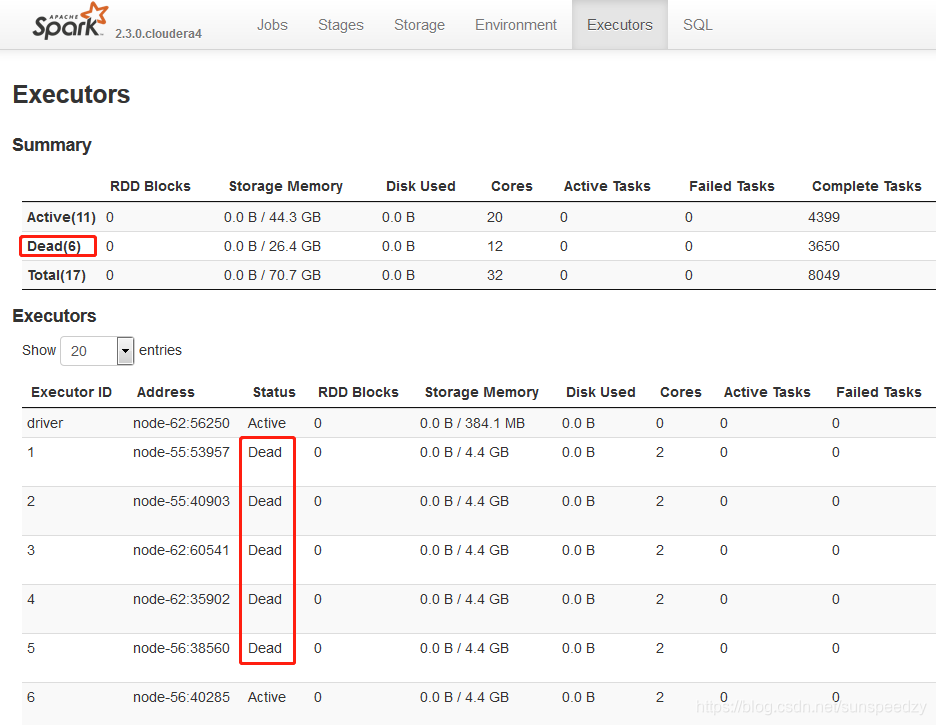Viewport: 936px width, 725px height.
Task: Click Active storage memory 0.0 B / 44.3 GB
Action: pyautogui.click(x=272, y=217)
